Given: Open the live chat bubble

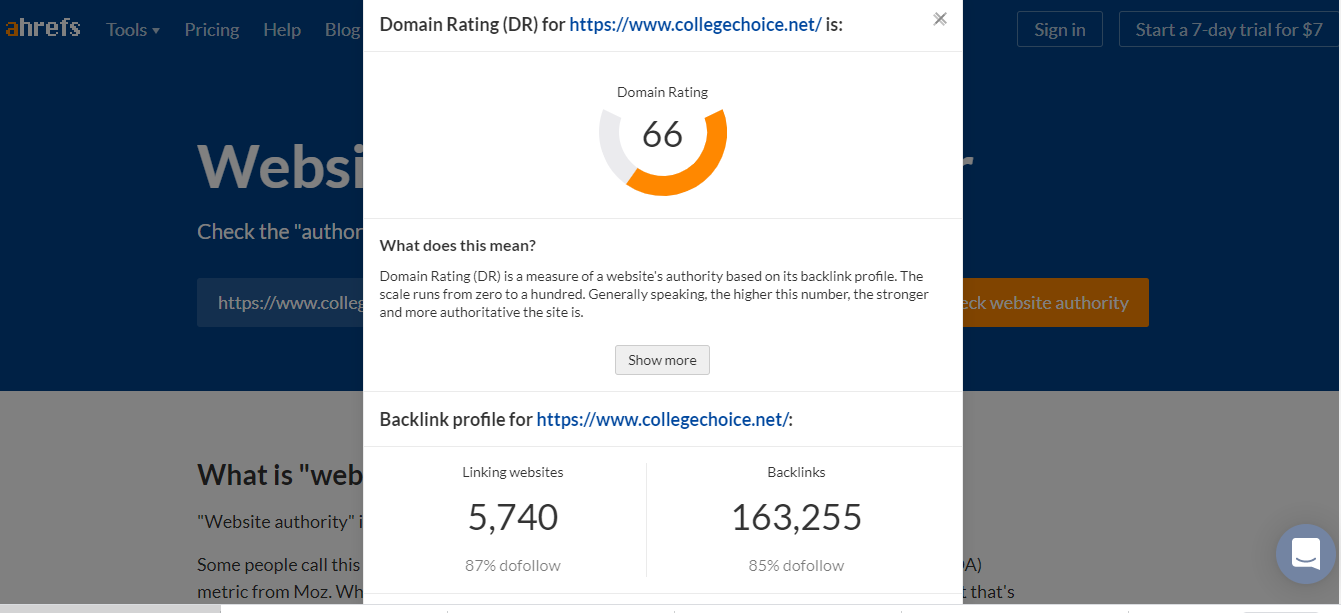Looking at the screenshot, I should [1305, 554].
